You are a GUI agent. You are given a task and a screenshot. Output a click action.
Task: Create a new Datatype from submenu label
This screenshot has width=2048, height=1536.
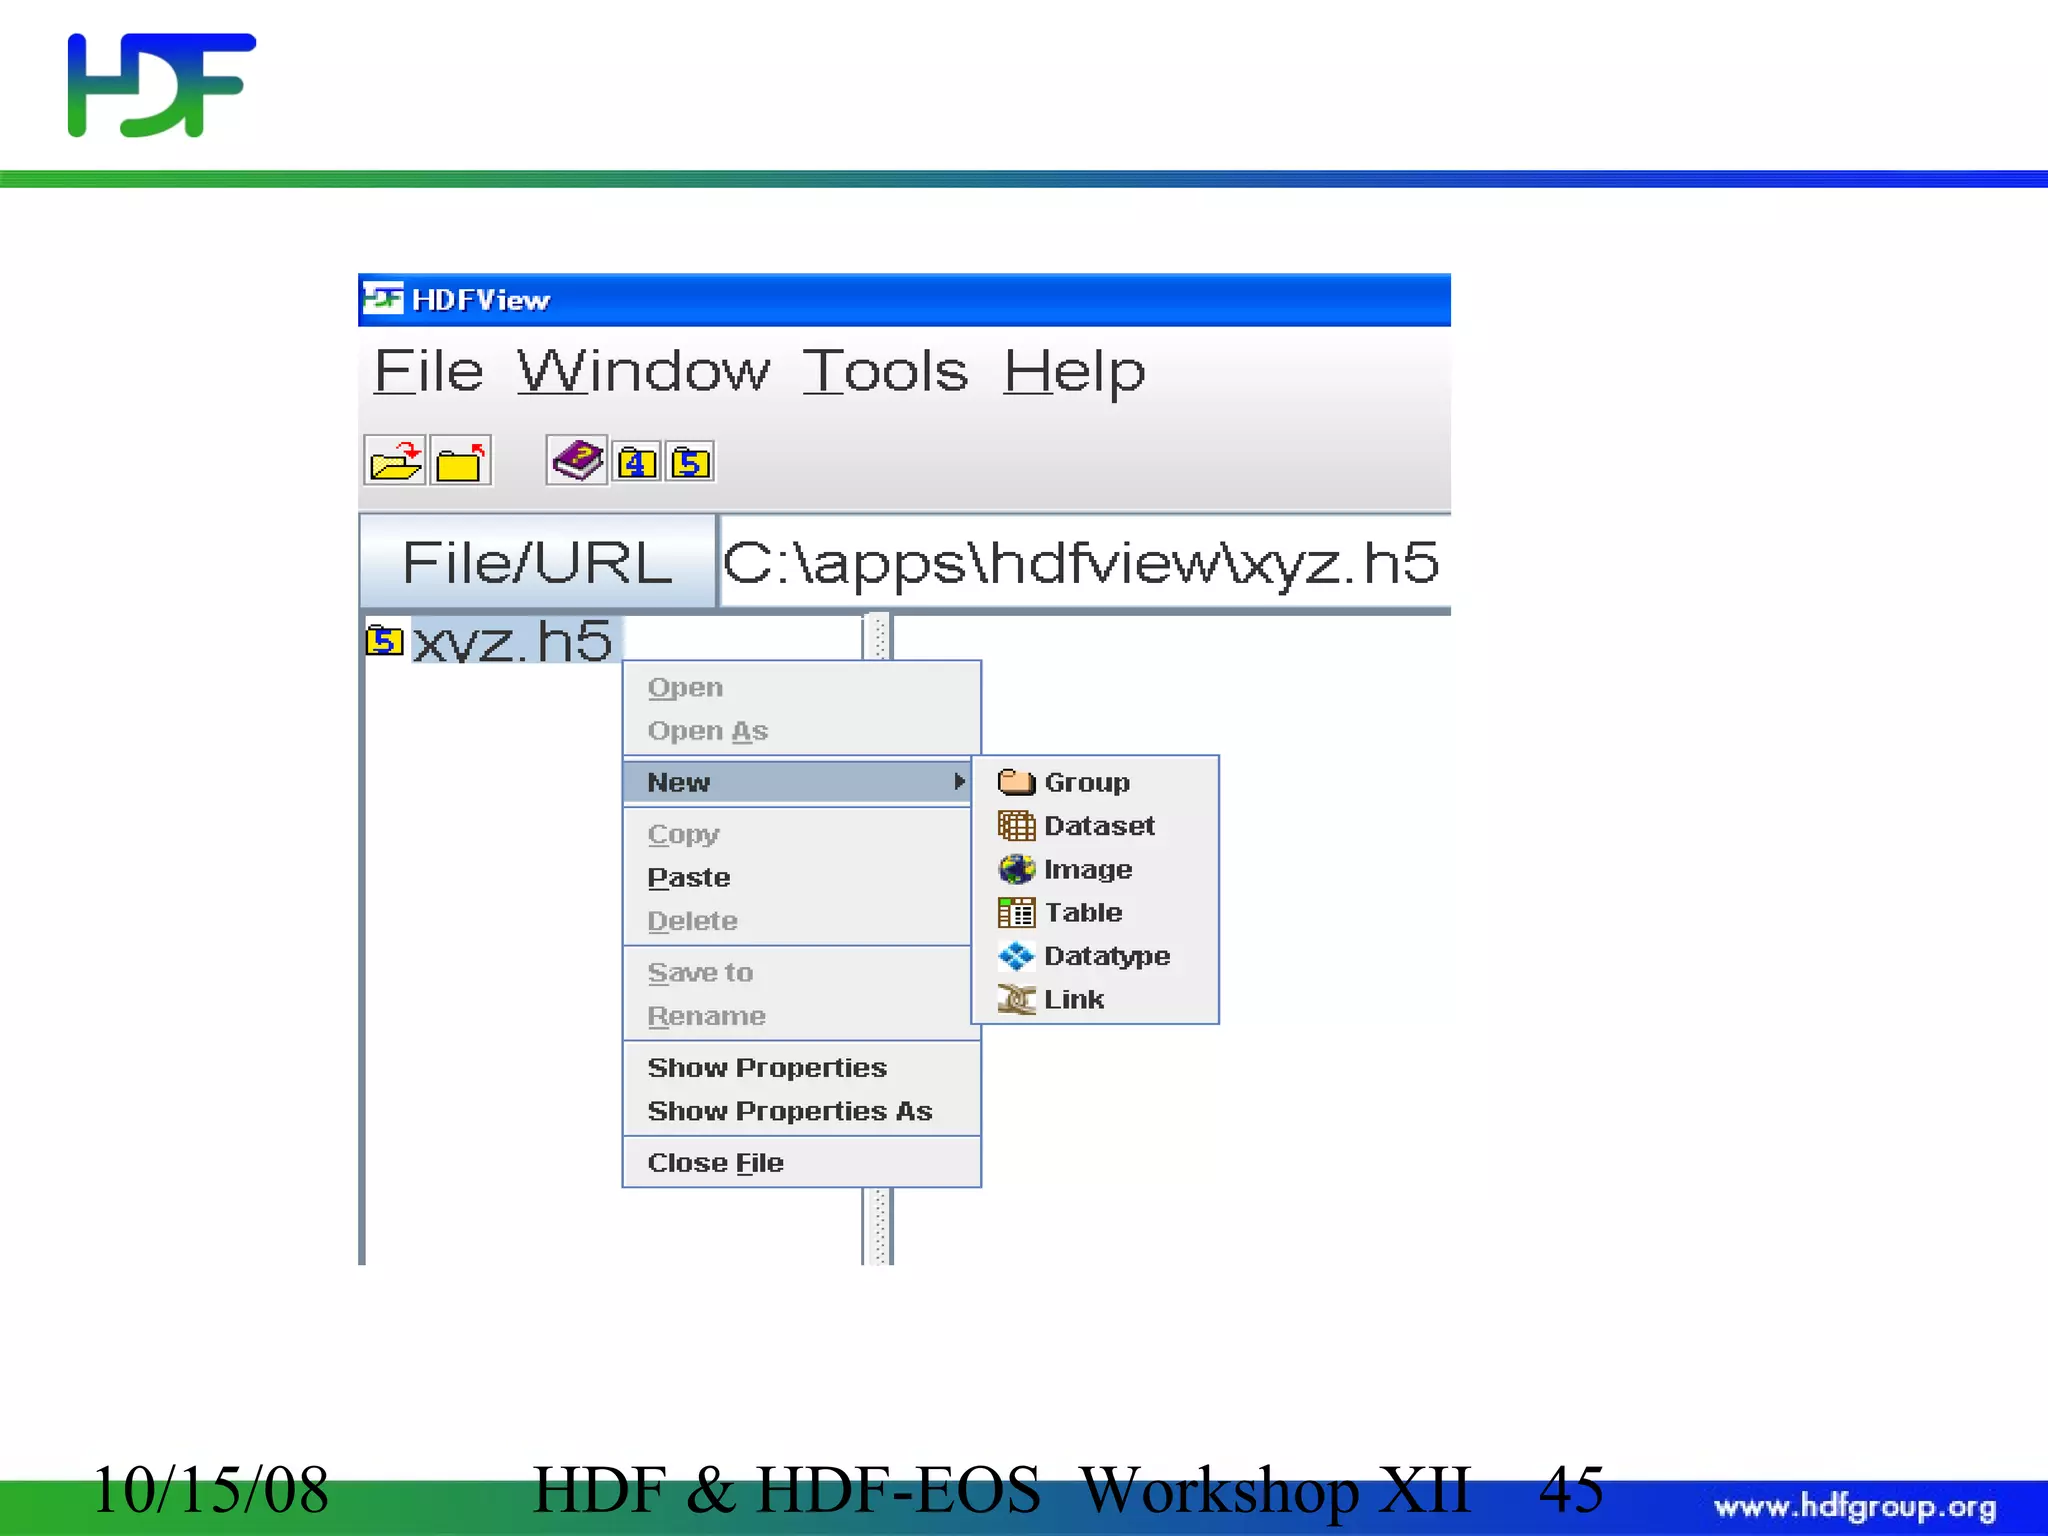(1107, 957)
